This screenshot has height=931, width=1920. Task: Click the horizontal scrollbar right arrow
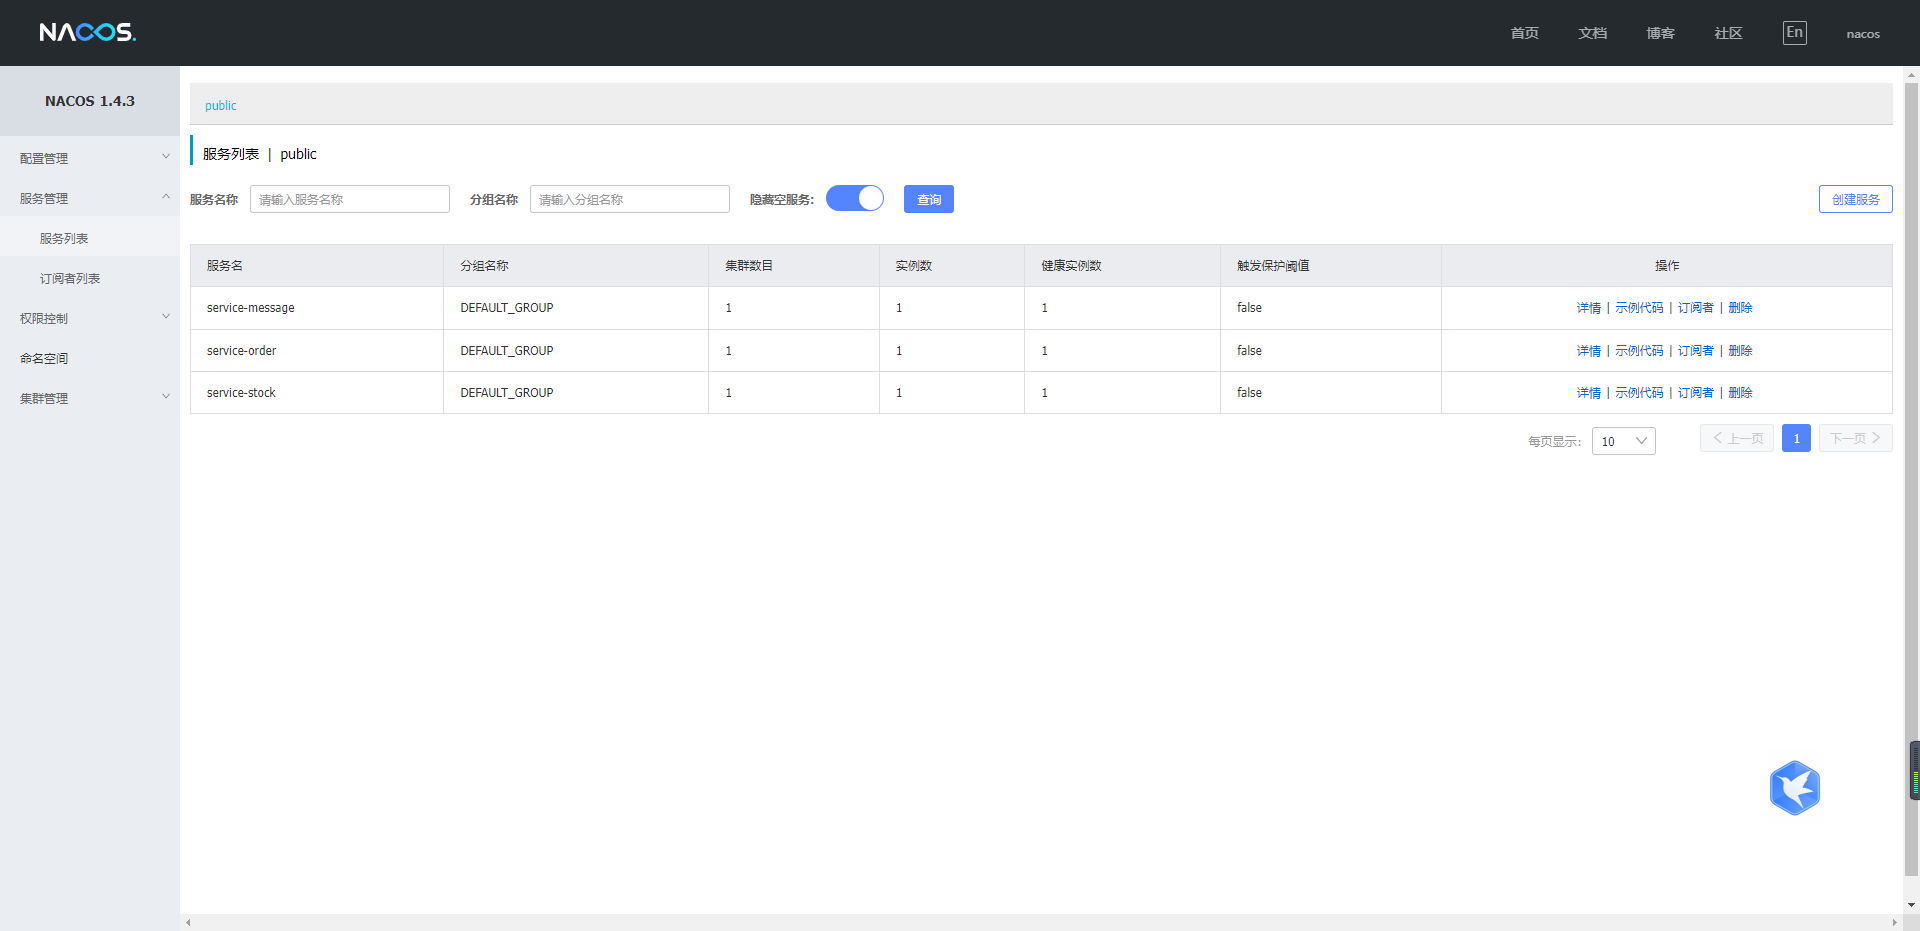pos(1894,922)
